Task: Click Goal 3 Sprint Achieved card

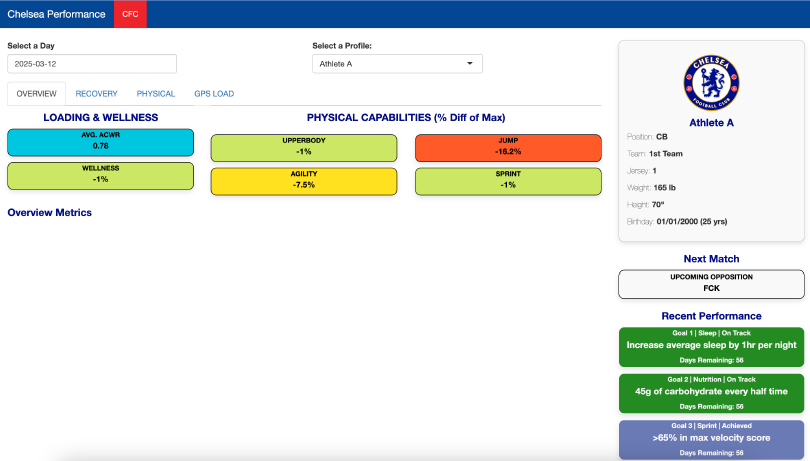Action: click(711, 440)
